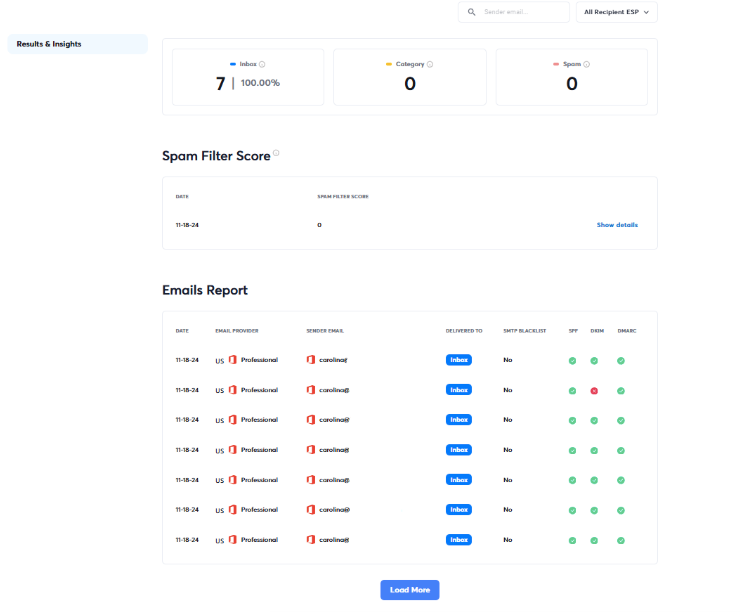The image size is (740, 612).
Task: Select Results & Insights in the sidebar
Action: [77, 44]
